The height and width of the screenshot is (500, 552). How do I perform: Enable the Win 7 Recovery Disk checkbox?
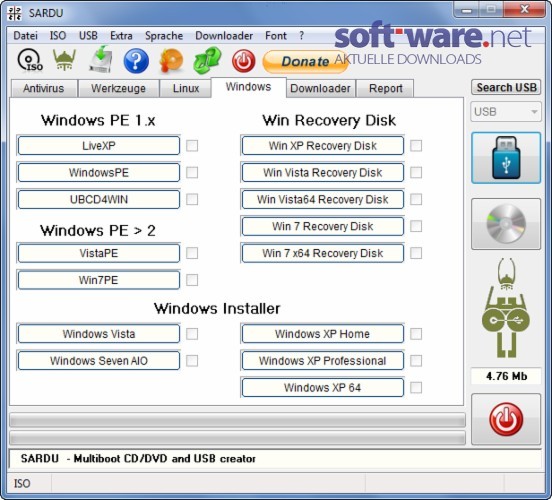[x=416, y=226]
